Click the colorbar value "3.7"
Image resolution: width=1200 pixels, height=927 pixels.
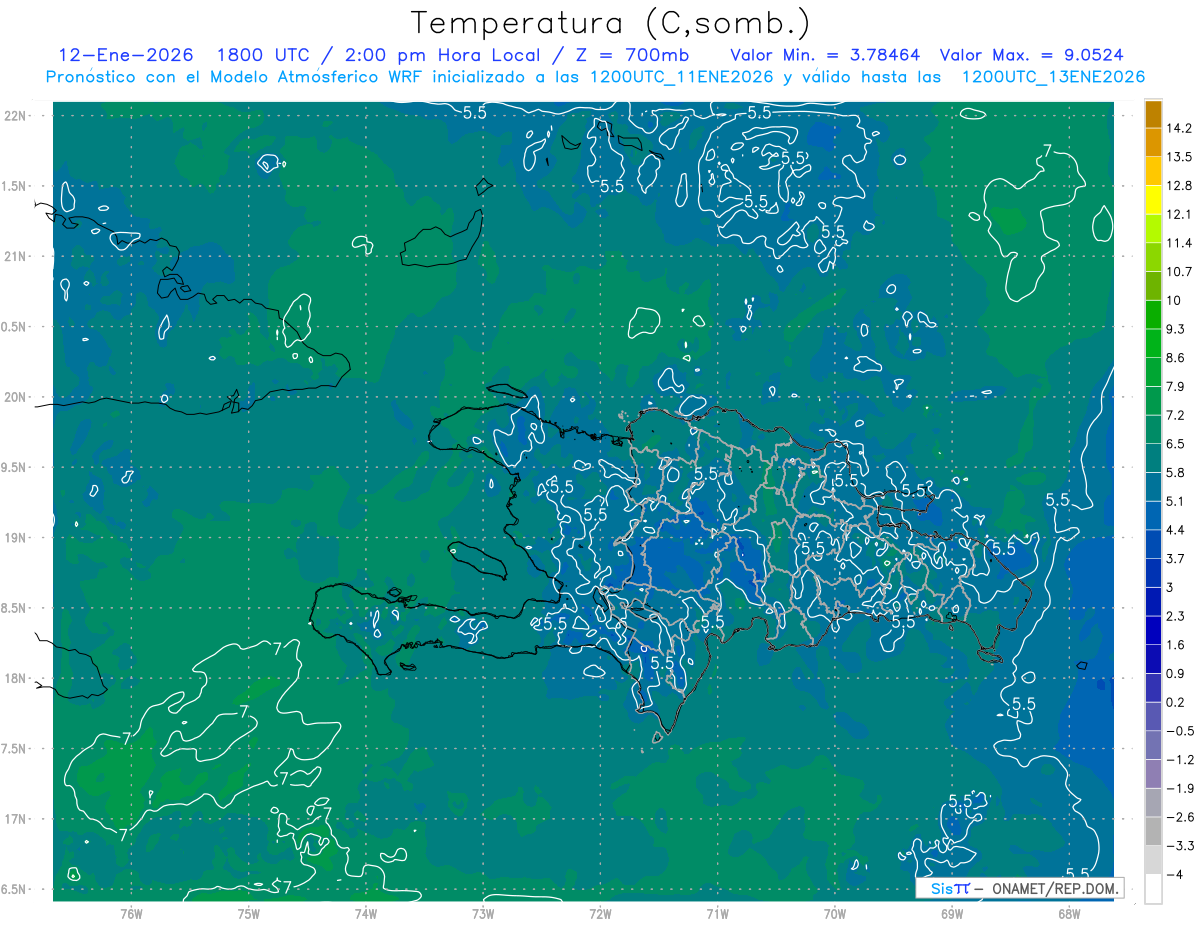point(1176,559)
